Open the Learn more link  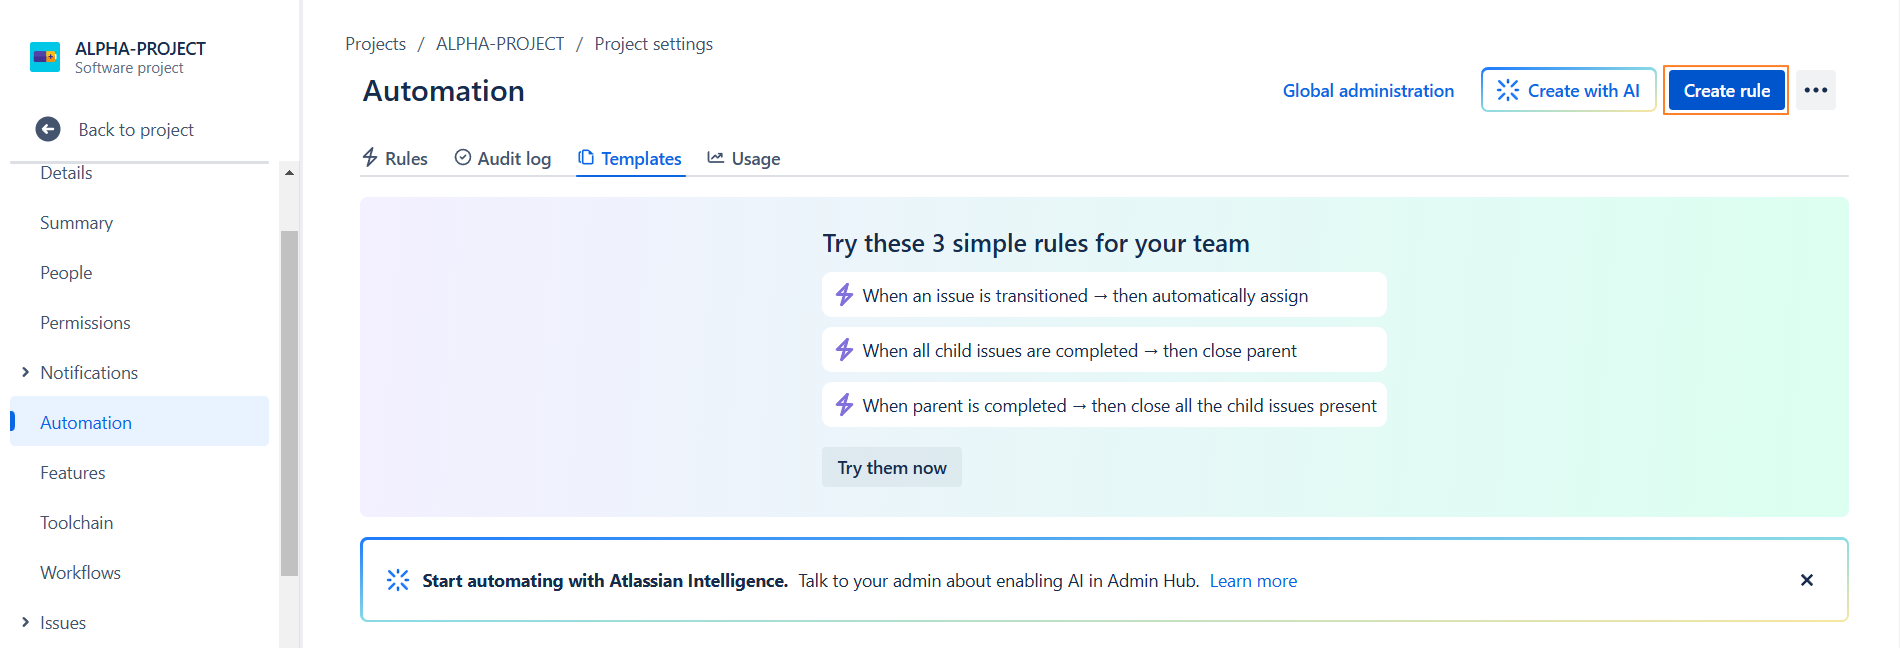[x=1253, y=581]
